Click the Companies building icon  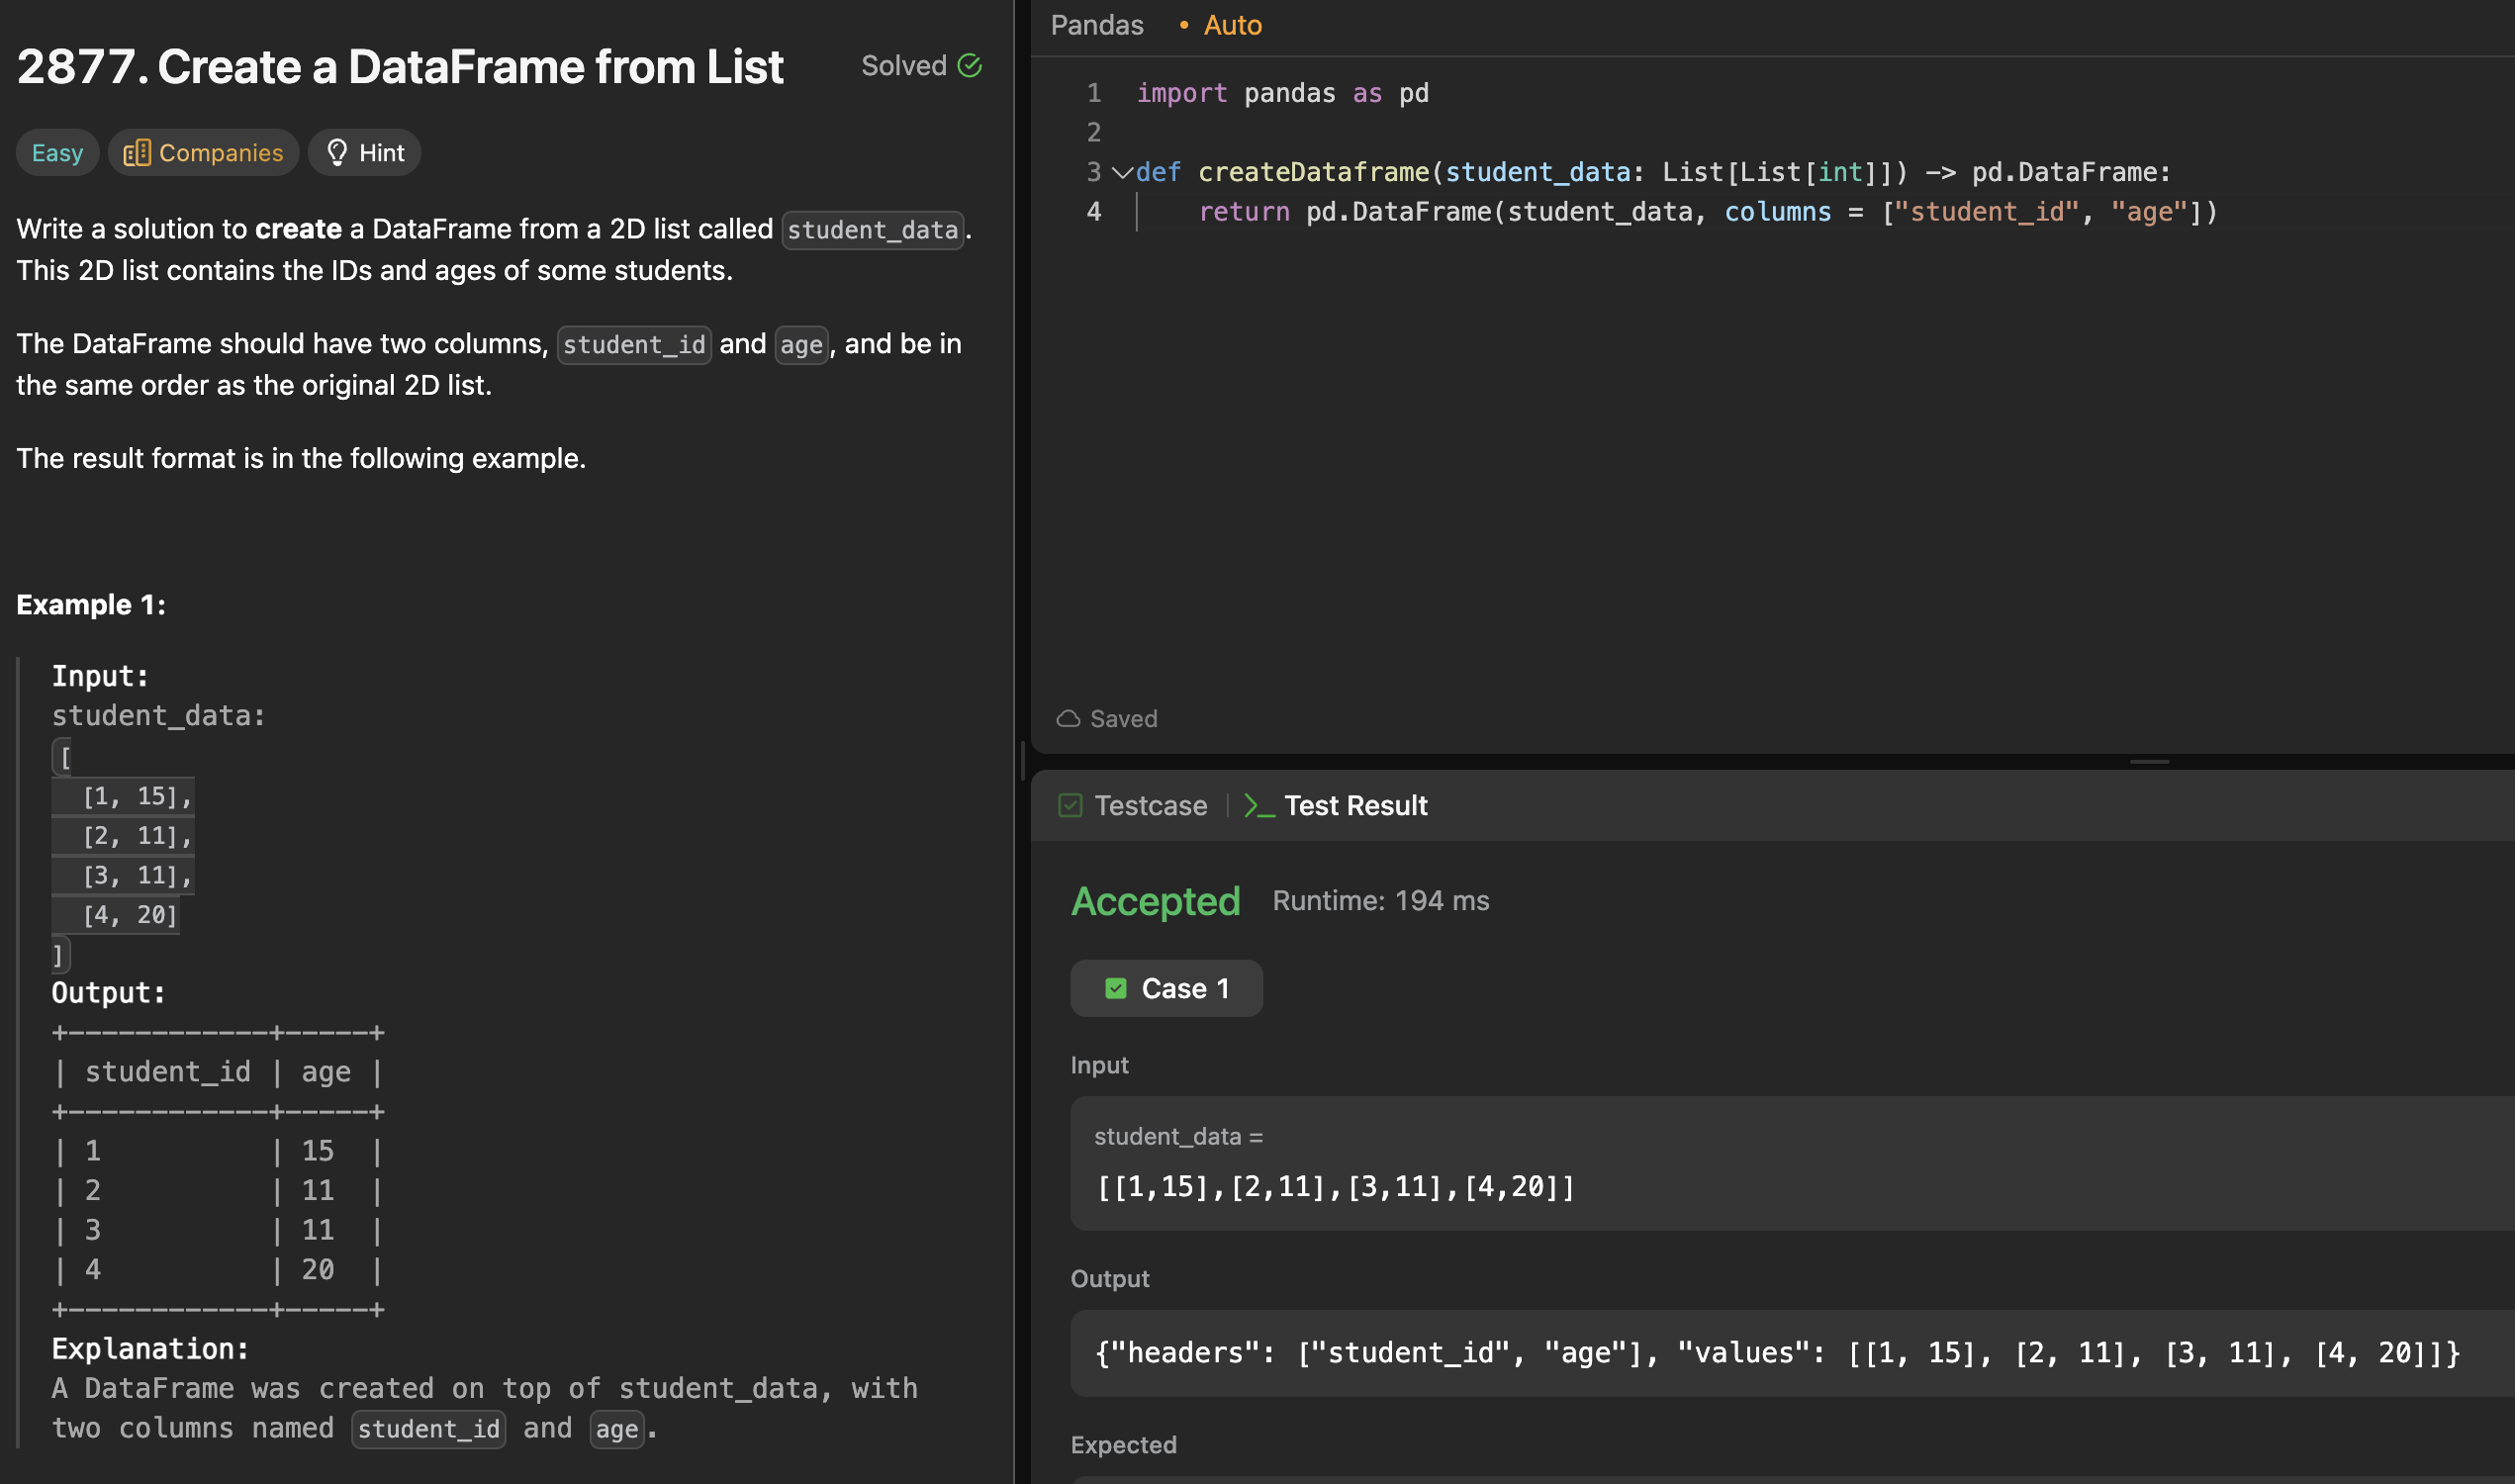pos(137,153)
